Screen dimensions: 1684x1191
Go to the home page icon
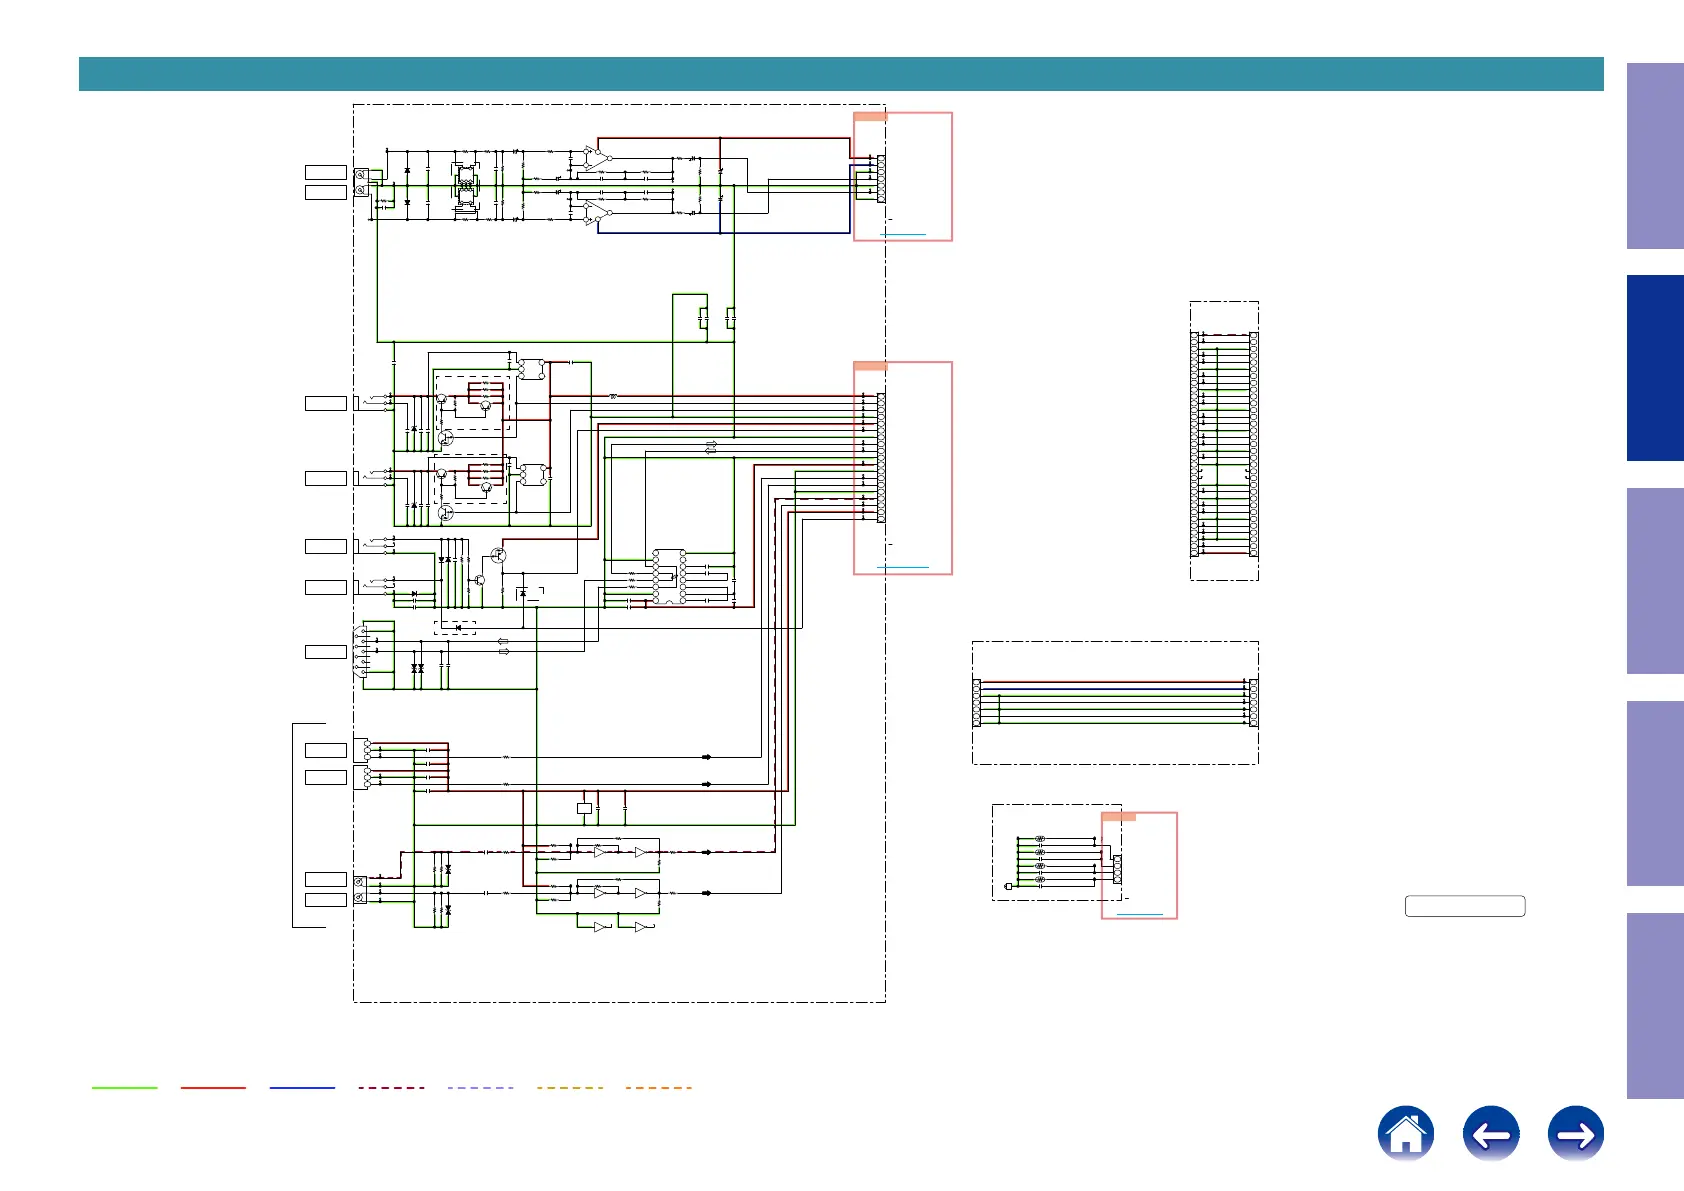[x=1405, y=1134]
